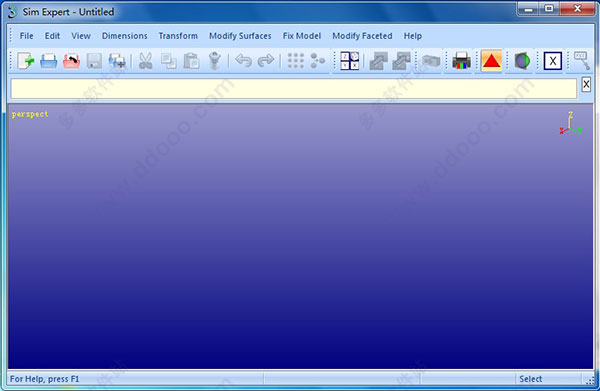
Task: Click the blue Open file tray icon
Action: [x=49, y=61]
